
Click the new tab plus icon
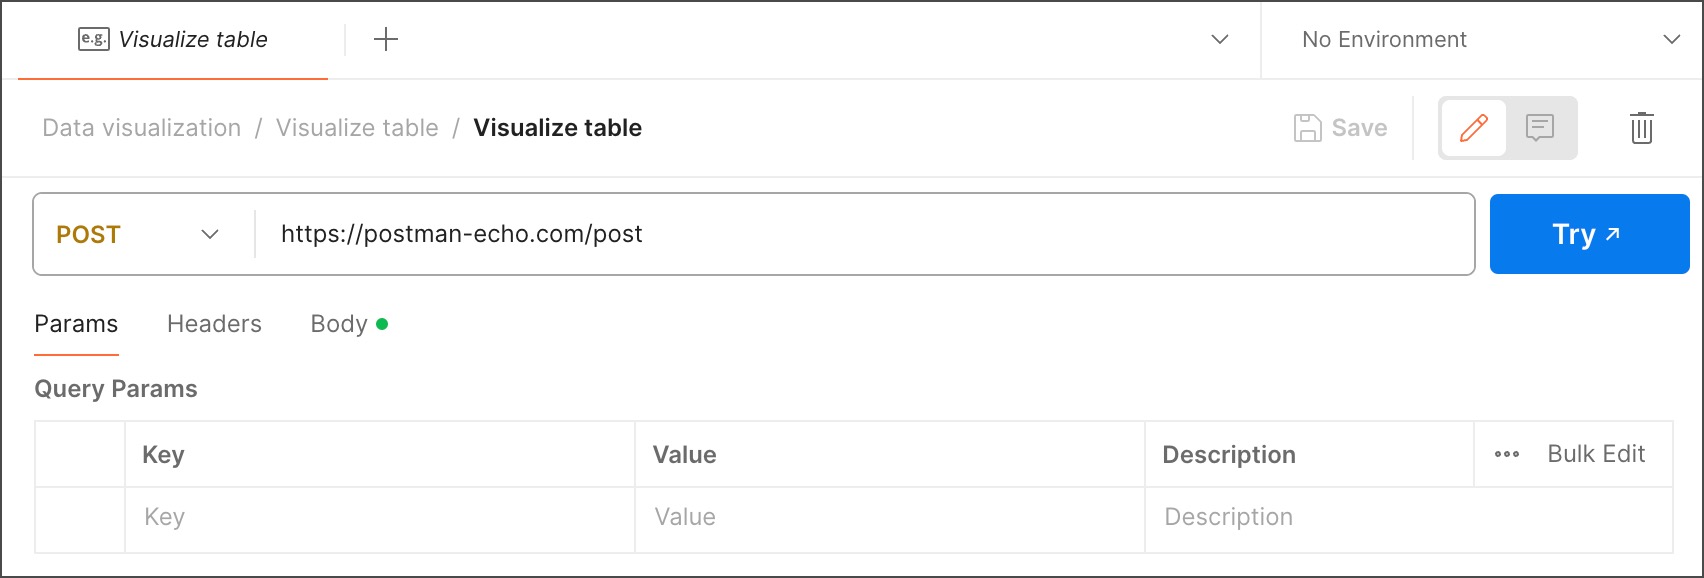tap(385, 39)
